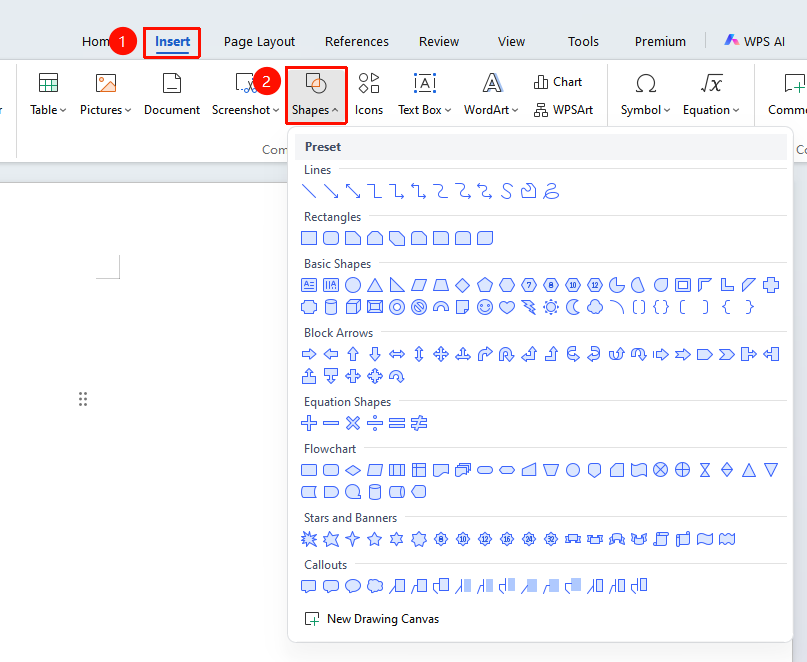Image resolution: width=807 pixels, height=662 pixels.
Task: Pick the straight line shape
Action: click(309, 191)
